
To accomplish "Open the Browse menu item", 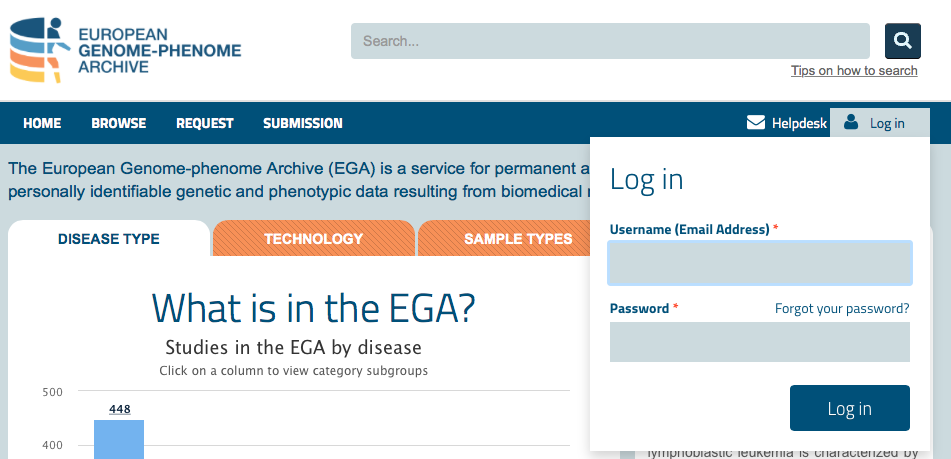I will pos(119,124).
